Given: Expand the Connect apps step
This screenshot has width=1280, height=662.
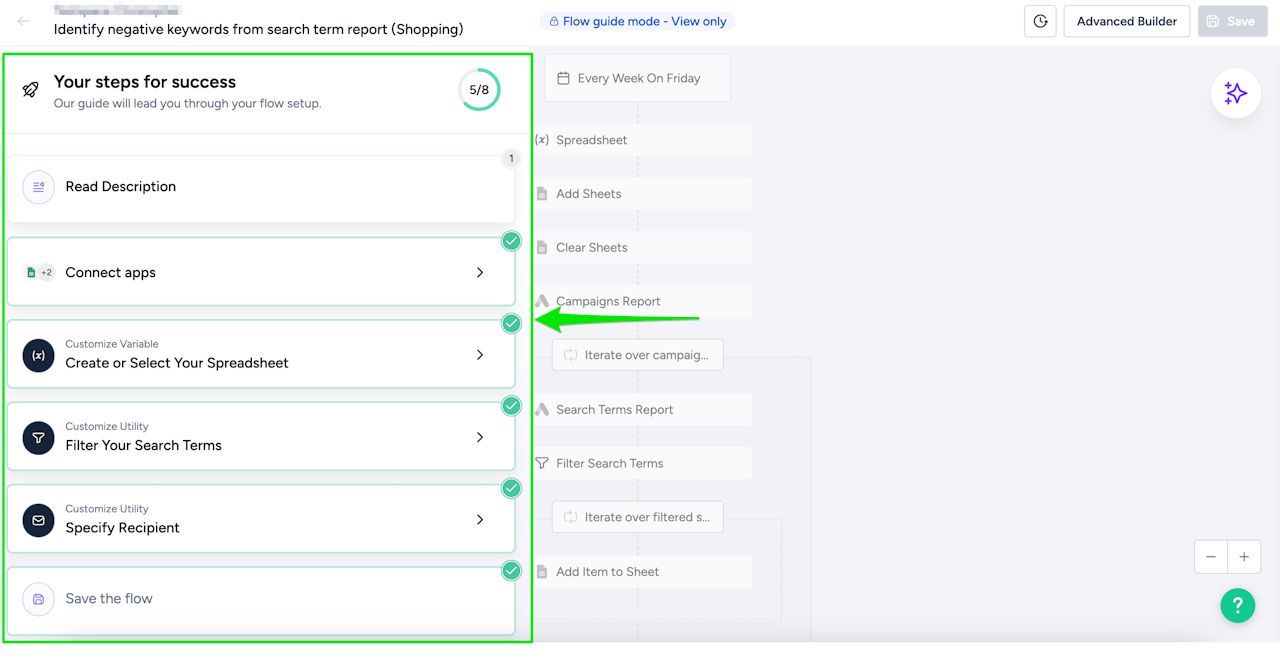Looking at the screenshot, I should pos(480,272).
